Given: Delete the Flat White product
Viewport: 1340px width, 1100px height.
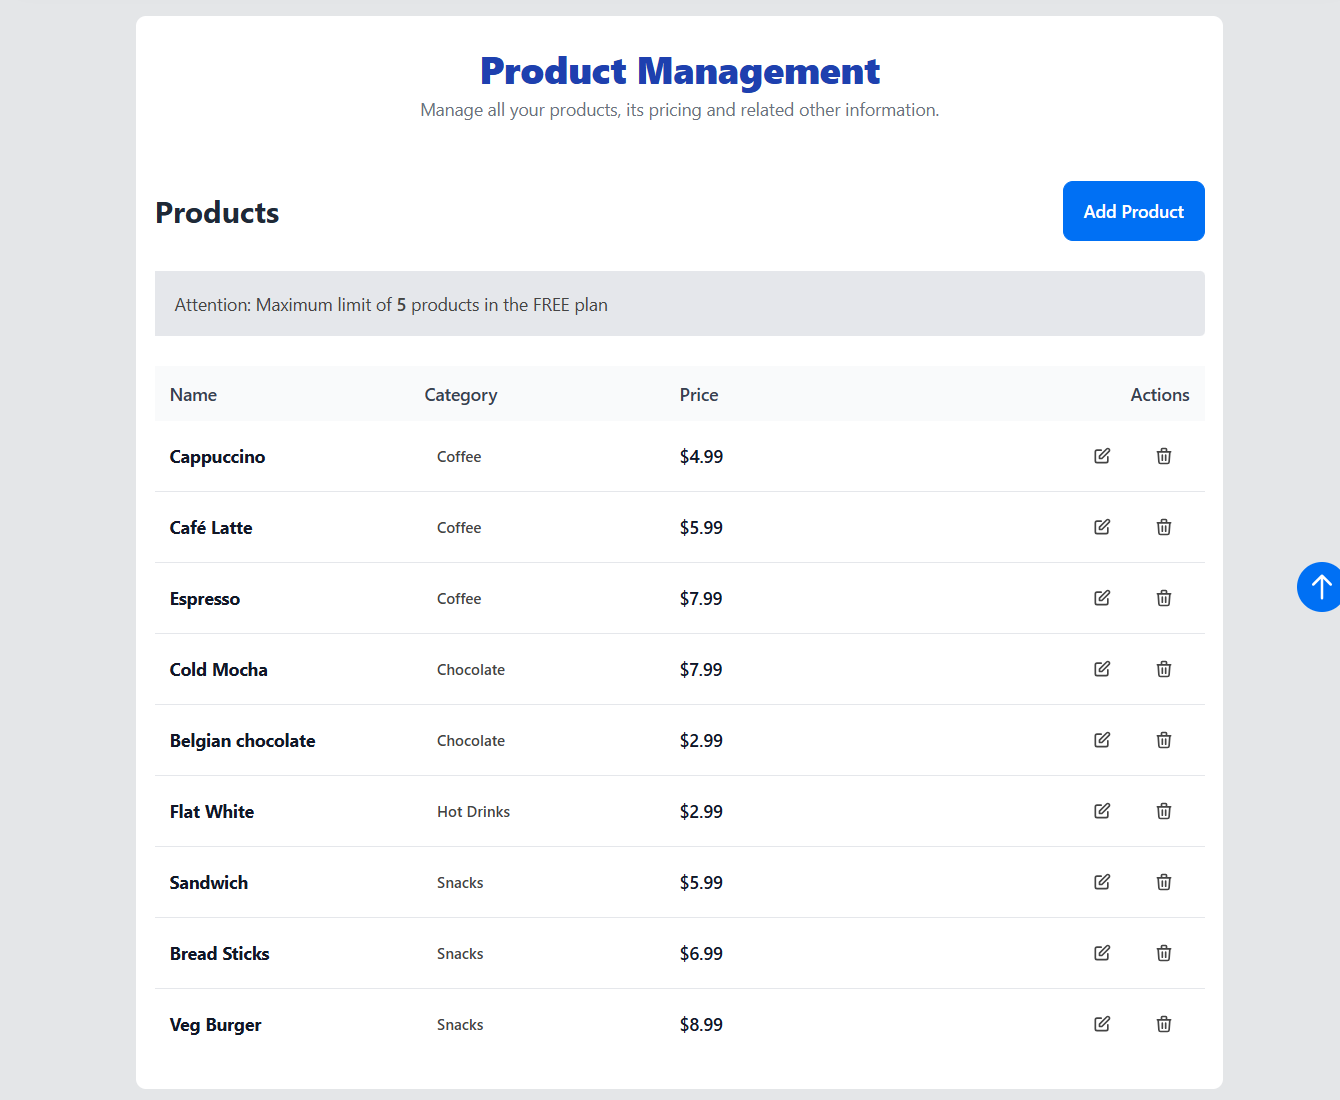Looking at the screenshot, I should pos(1164,811).
